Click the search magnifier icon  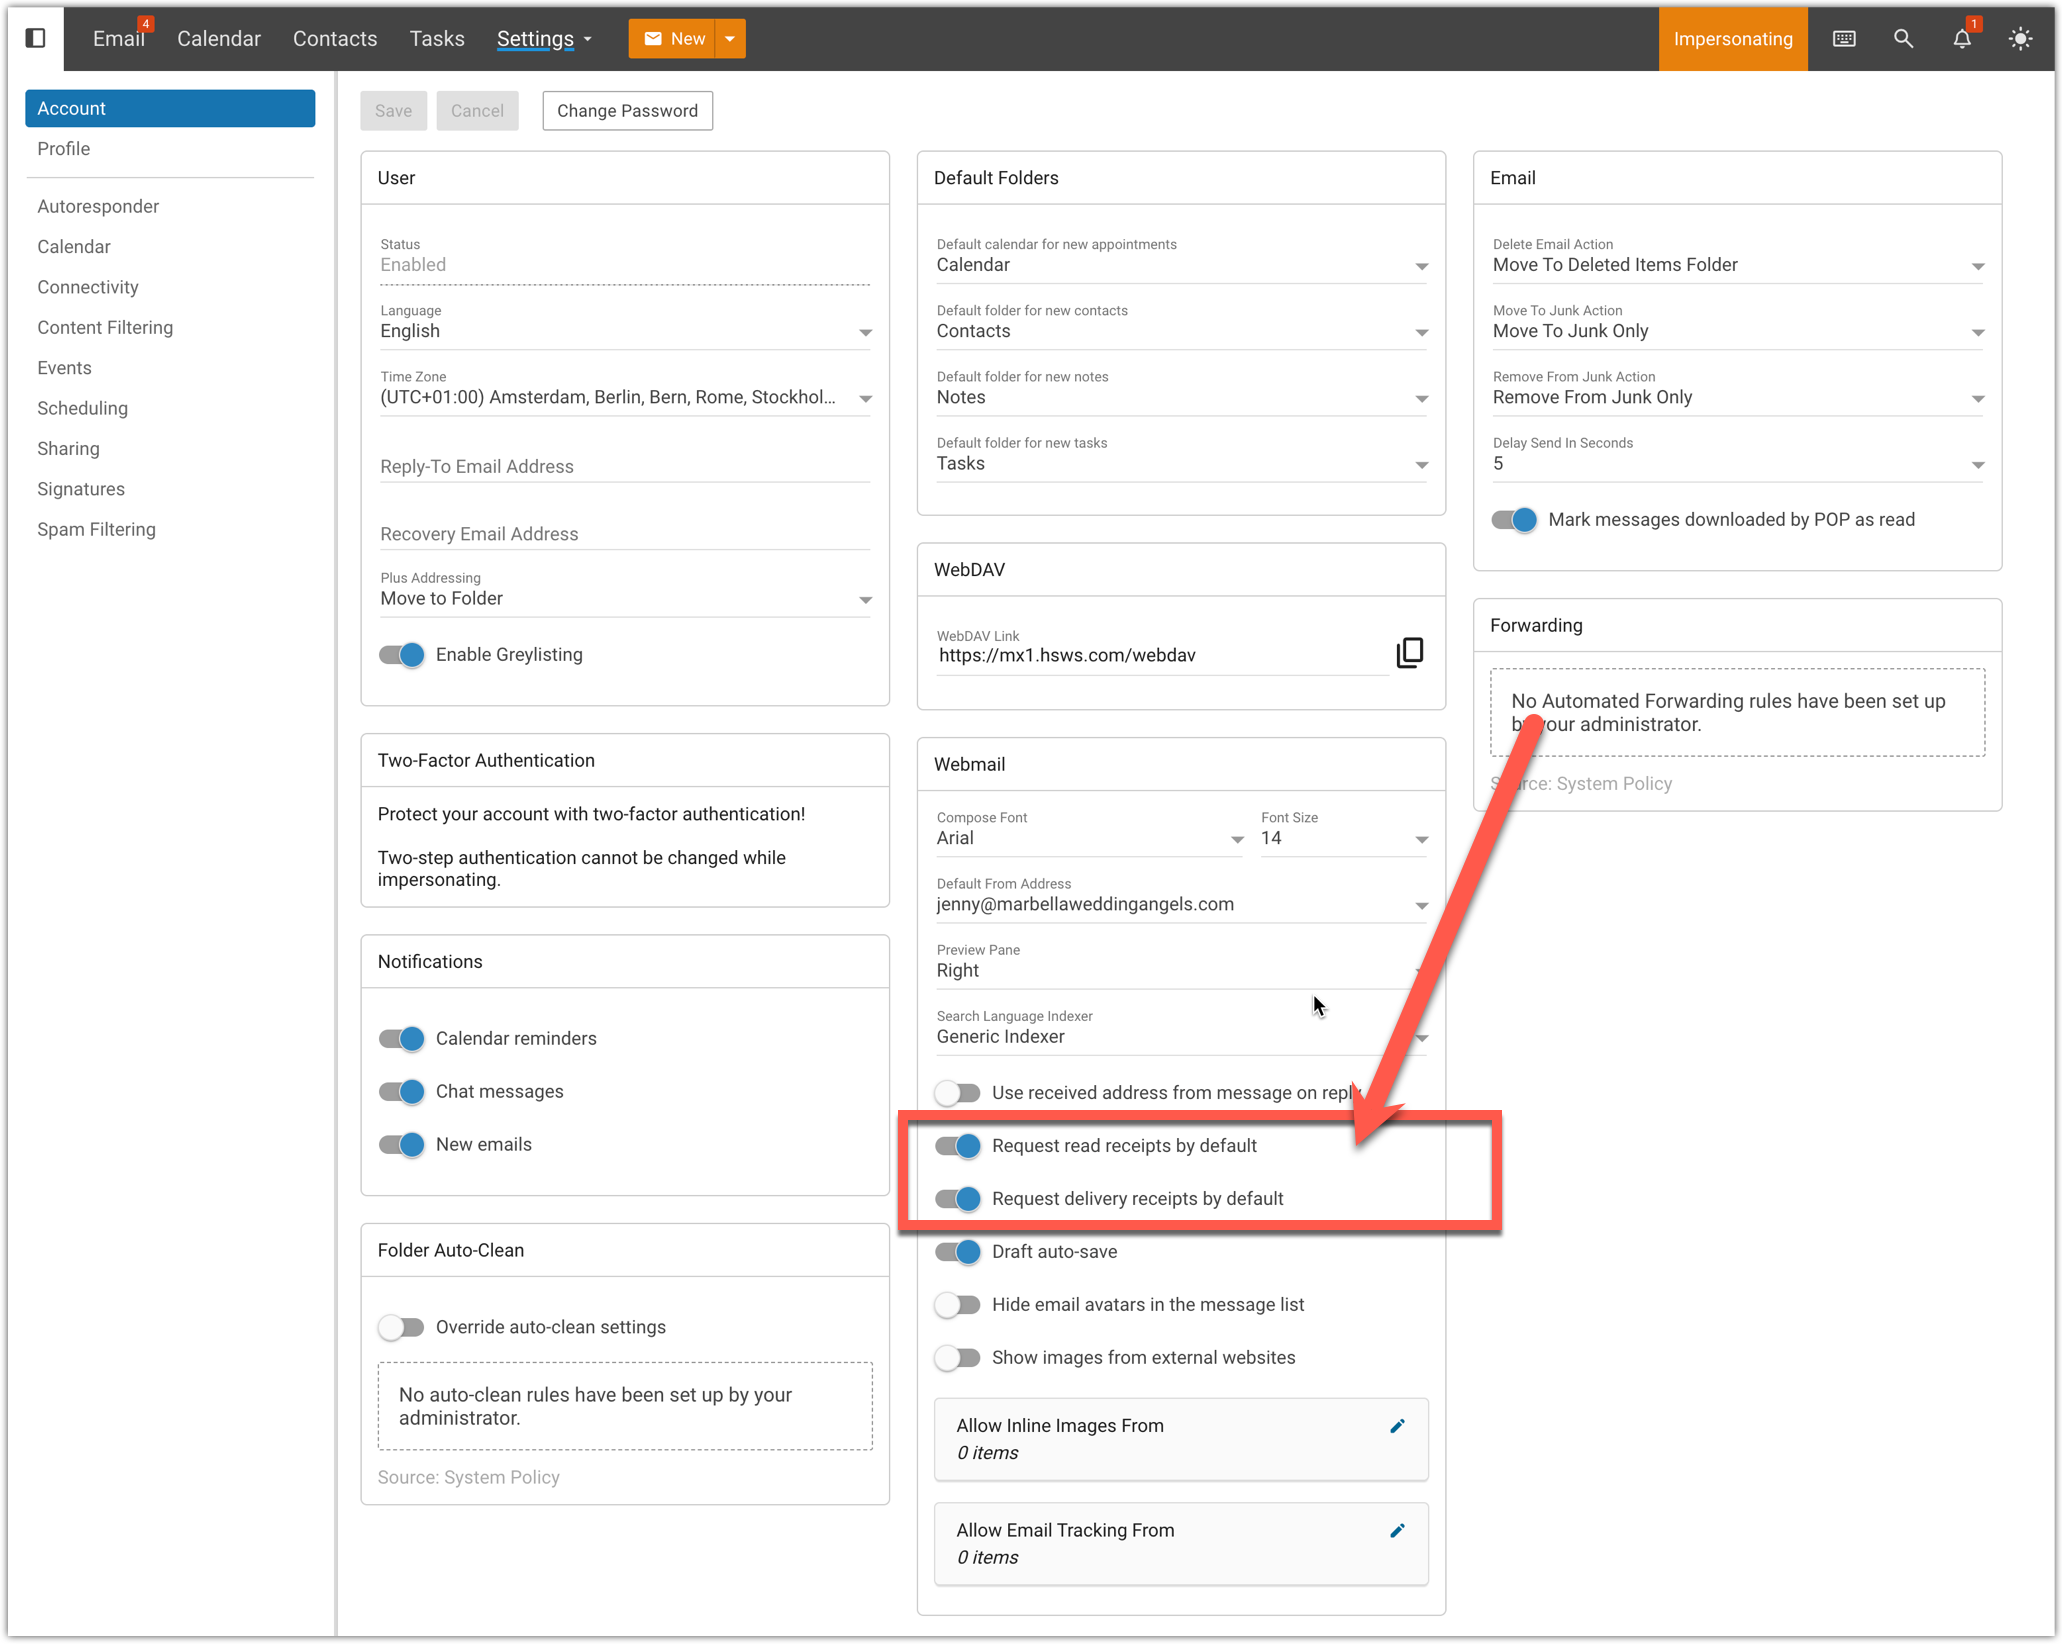[x=1903, y=38]
